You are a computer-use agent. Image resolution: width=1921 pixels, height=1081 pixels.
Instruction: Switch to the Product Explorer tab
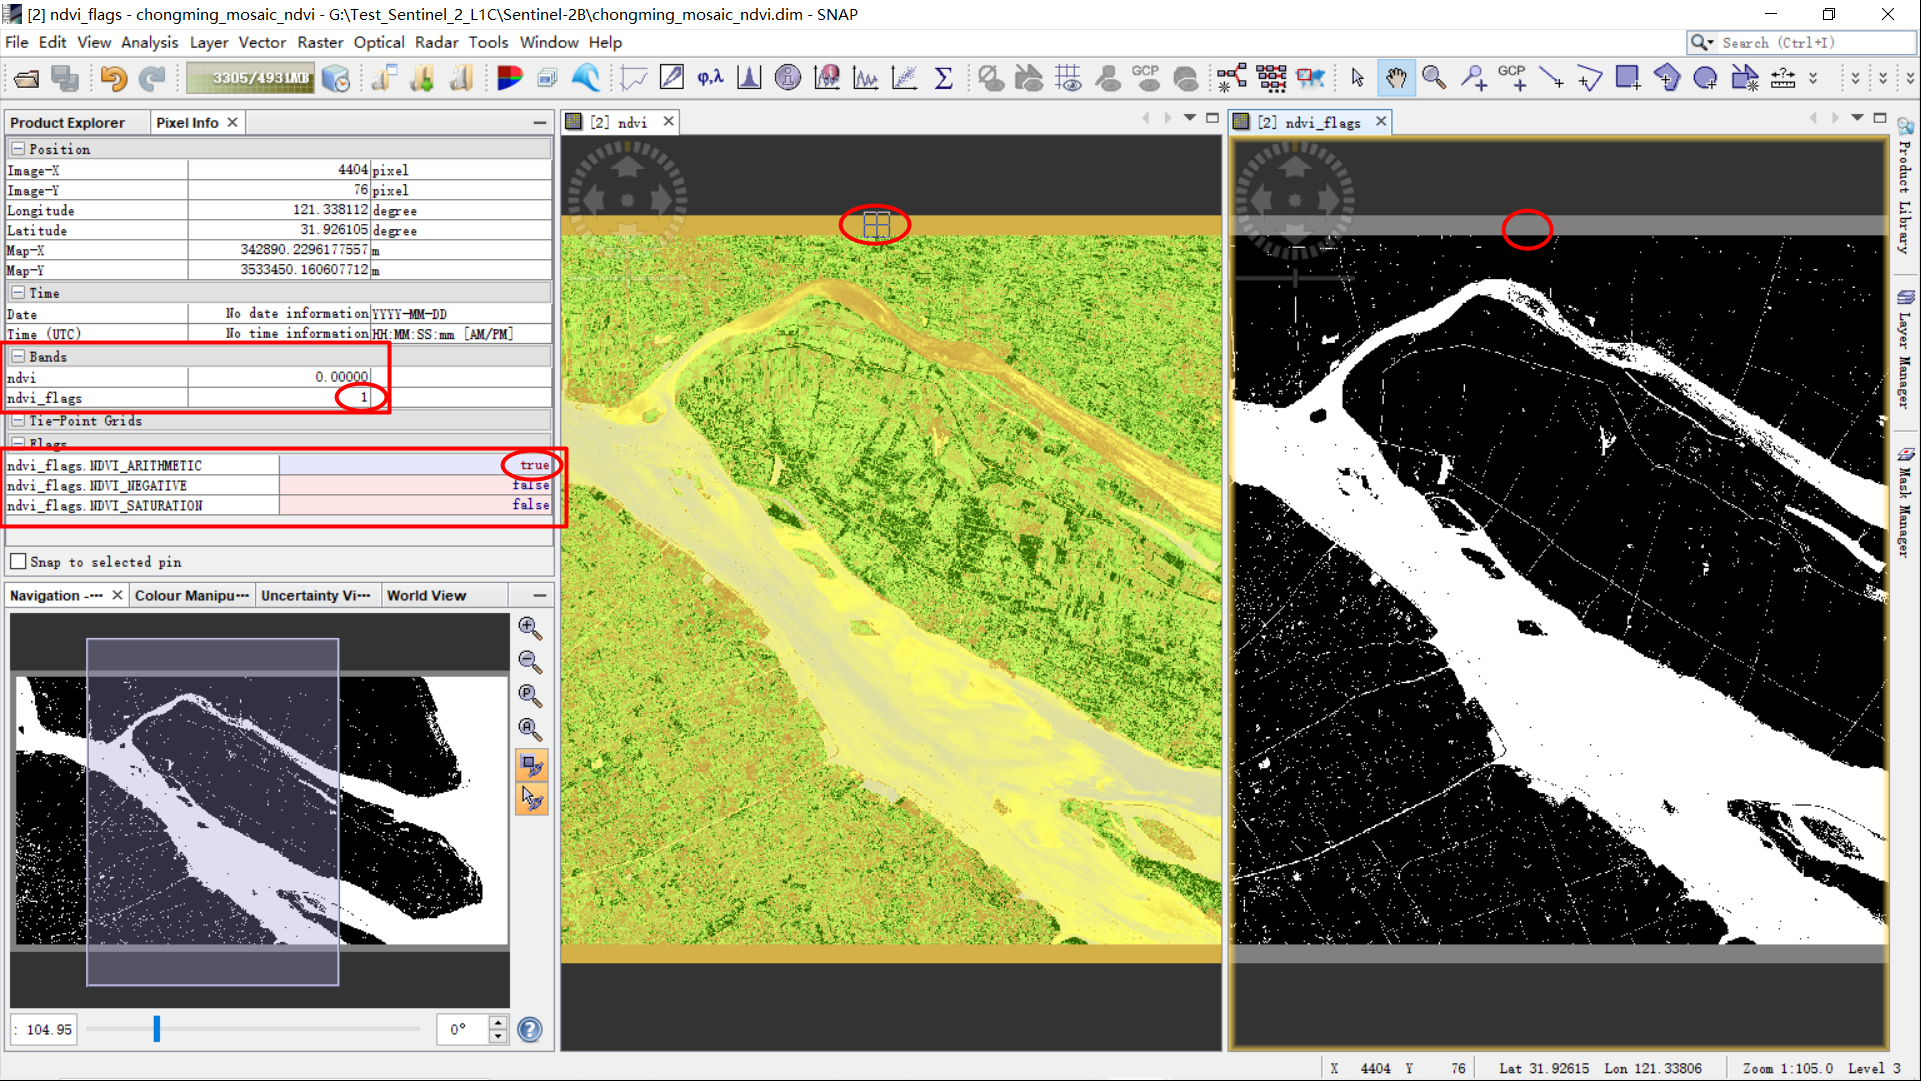[x=67, y=122]
